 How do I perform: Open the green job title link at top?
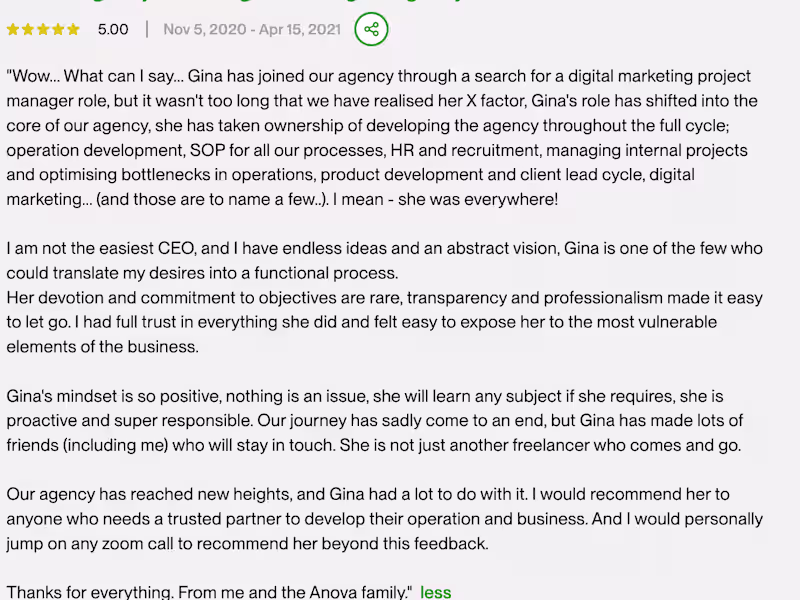pos(250,3)
